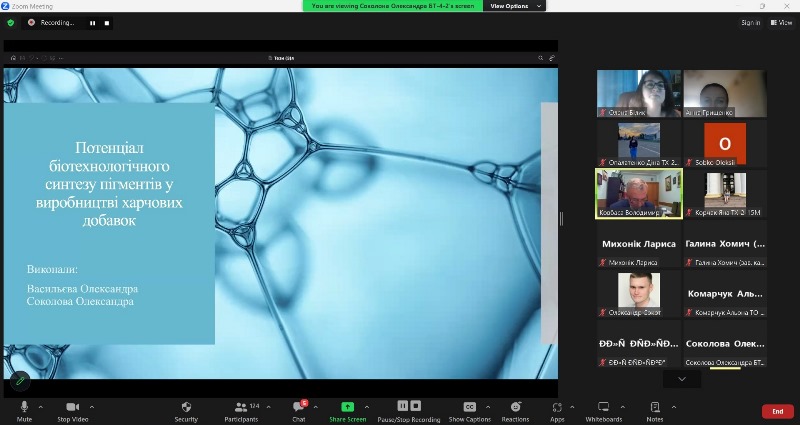This screenshot has width=800, height=425.
Task: Select Sobko Oleksii participant tile
Action: pos(725,144)
